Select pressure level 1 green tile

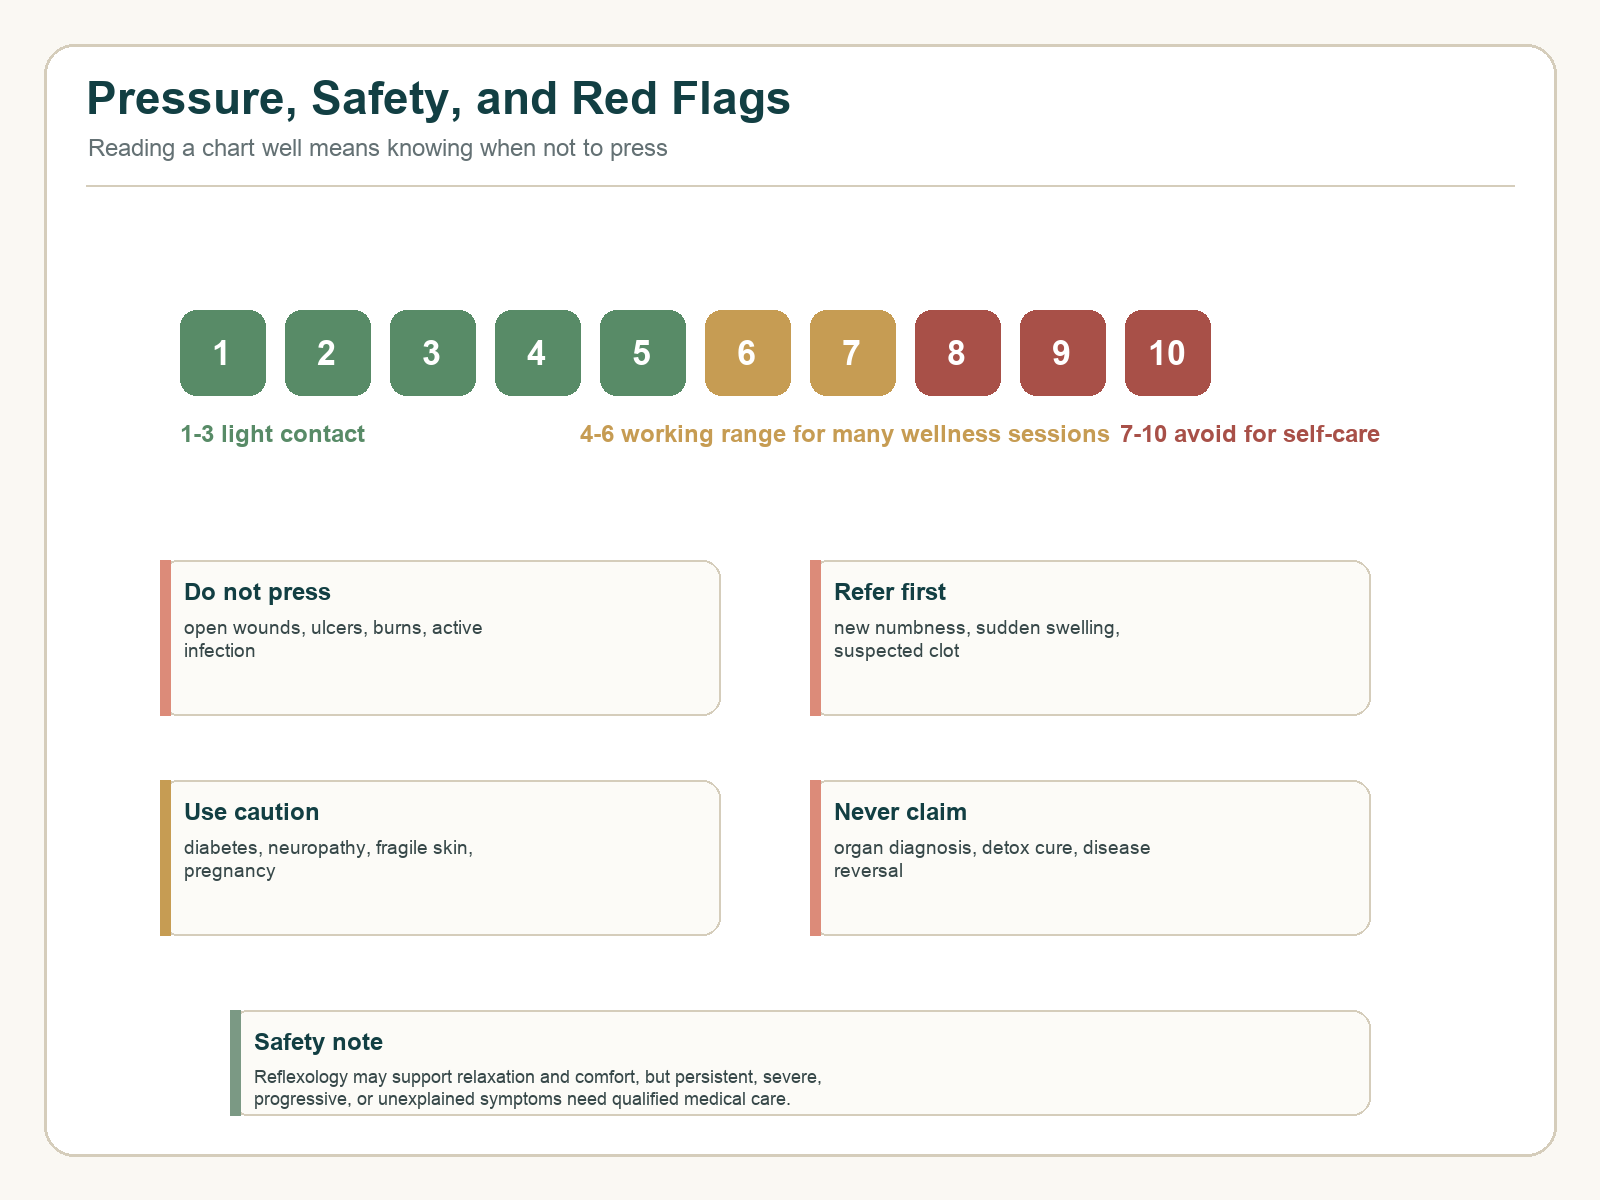(x=223, y=353)
